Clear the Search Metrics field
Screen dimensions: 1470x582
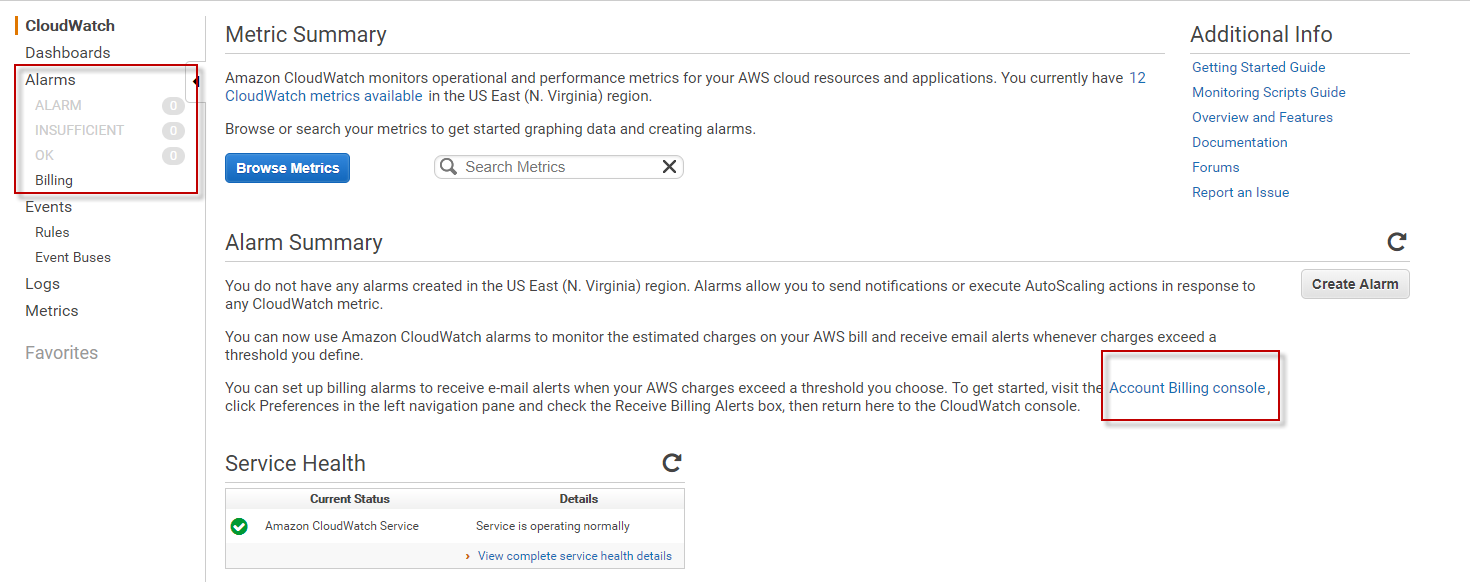670,167
